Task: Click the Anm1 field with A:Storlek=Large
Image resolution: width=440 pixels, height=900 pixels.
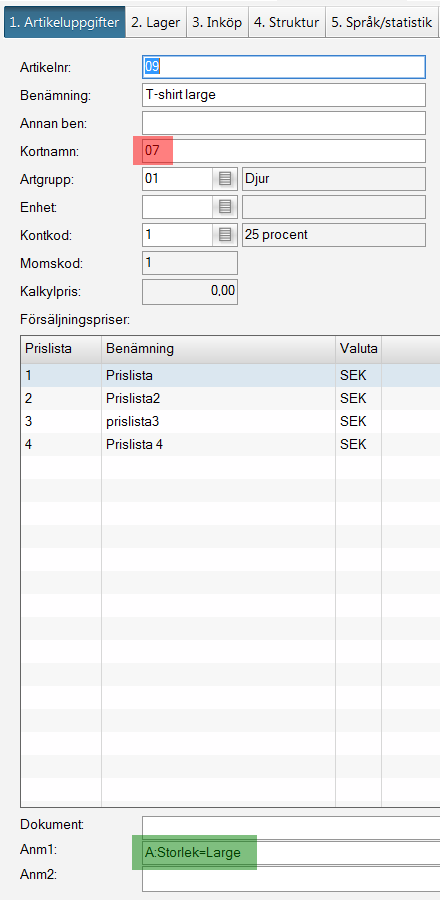Action: tap(291, 853)
